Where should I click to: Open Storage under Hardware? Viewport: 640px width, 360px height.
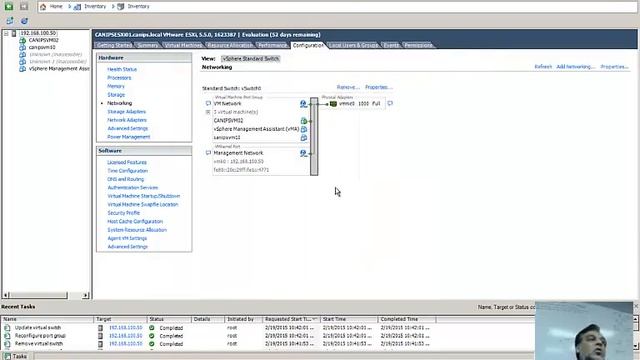pyautogui.click(x=116, y=95)
